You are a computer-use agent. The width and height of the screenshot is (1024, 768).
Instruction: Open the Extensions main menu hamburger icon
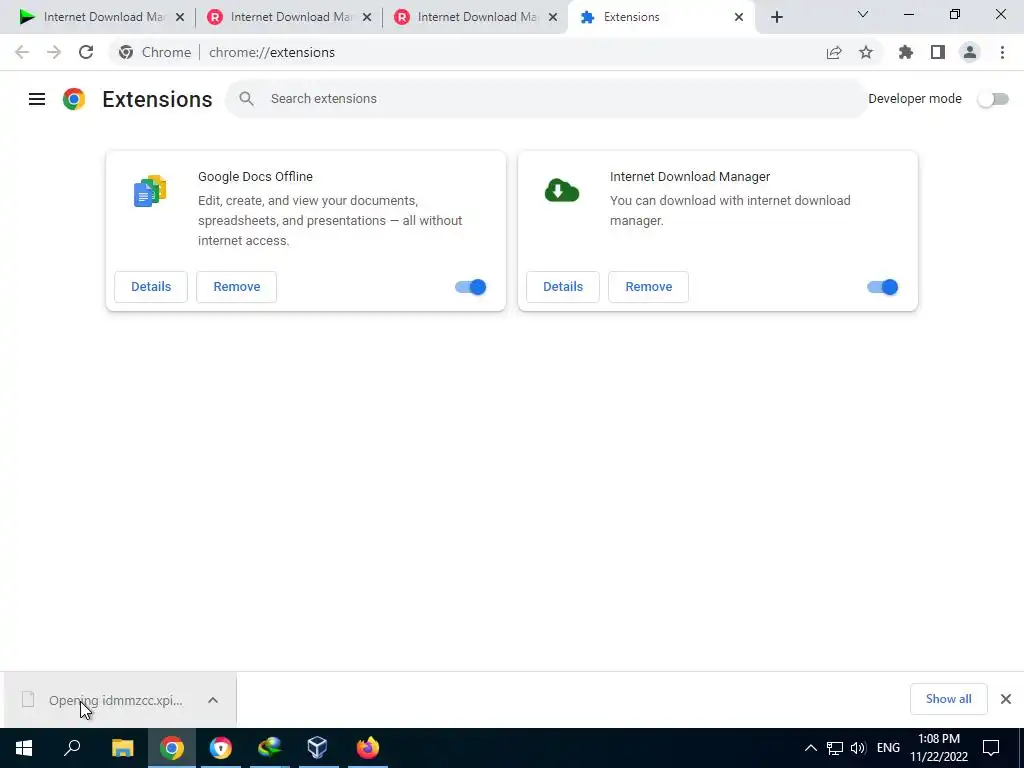click(37, 99)
